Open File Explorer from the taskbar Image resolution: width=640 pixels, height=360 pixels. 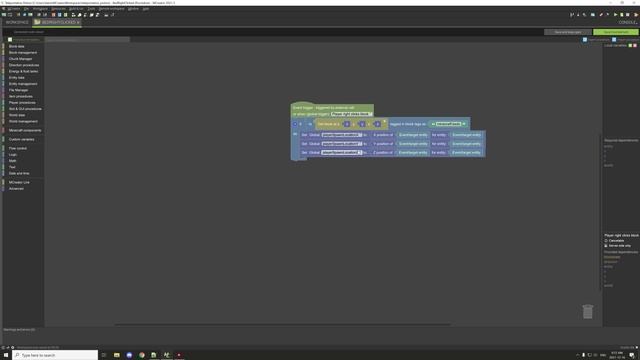117,355
